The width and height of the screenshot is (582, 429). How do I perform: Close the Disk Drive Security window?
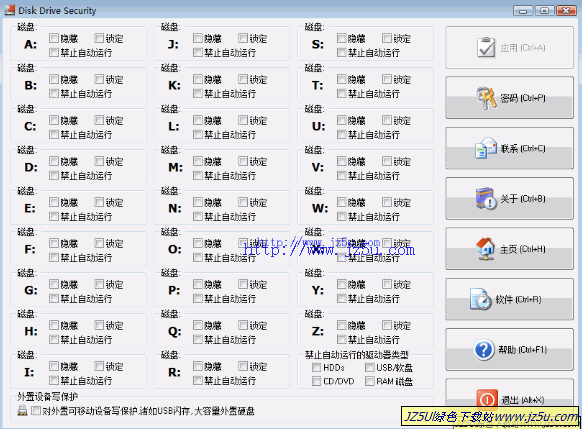point(566,10)
